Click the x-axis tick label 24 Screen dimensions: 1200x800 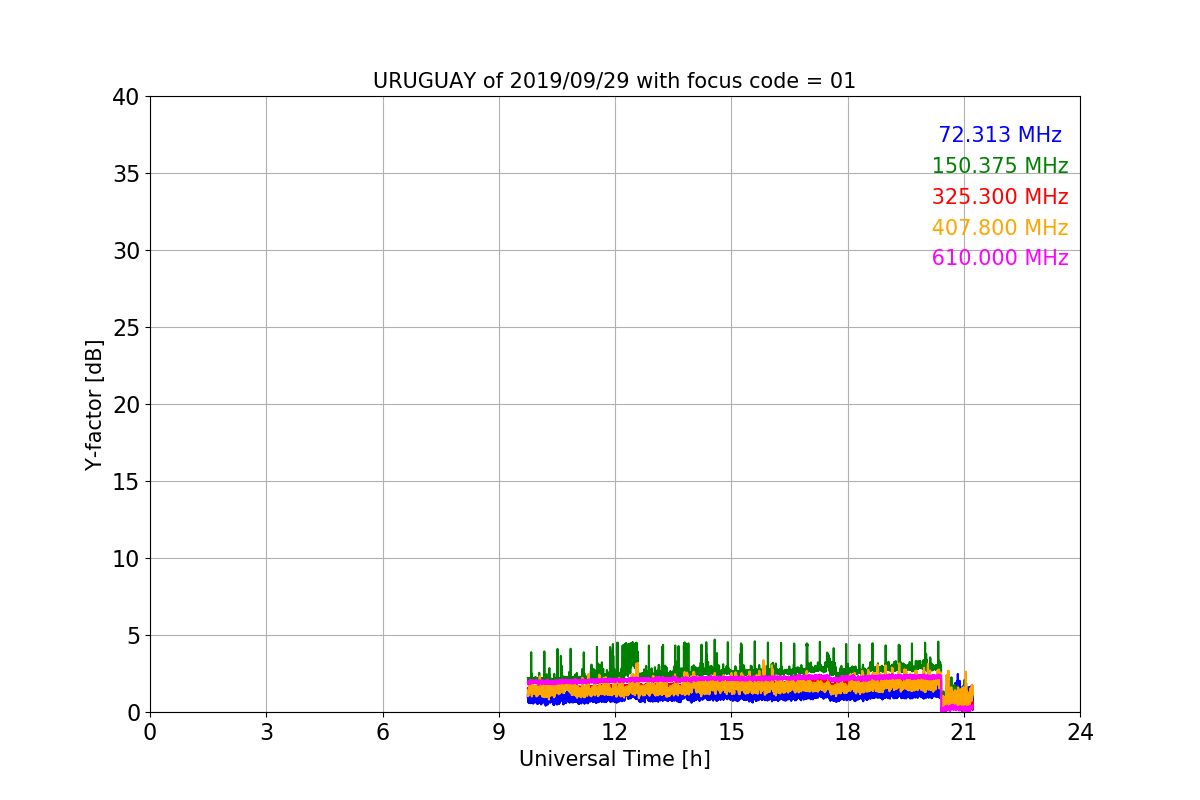(x=1080, y=732)
